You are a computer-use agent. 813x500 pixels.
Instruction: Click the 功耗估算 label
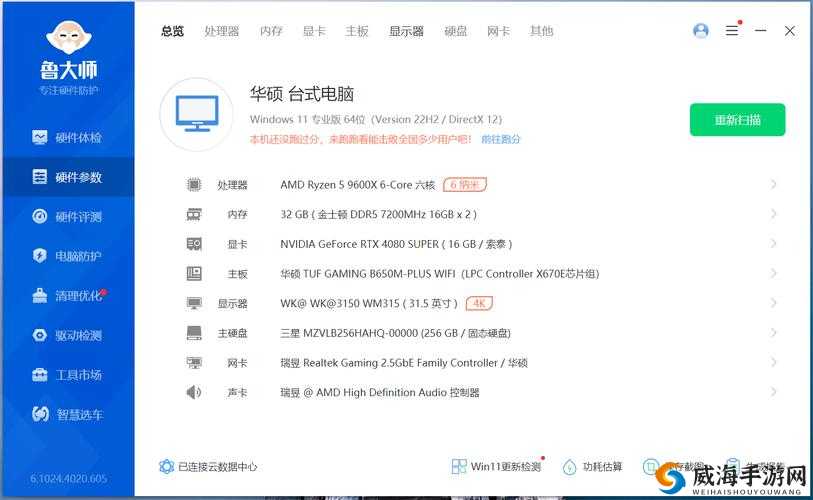pos(602,467)
